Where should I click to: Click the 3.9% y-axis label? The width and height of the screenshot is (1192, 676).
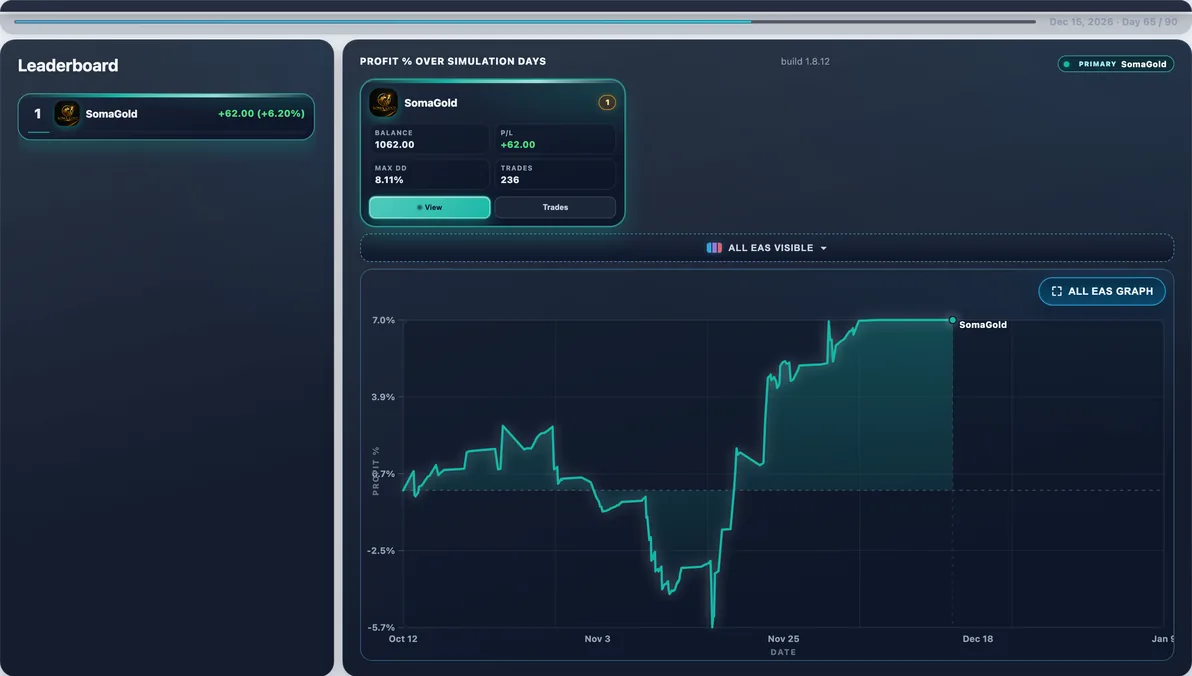click(383, 397)
